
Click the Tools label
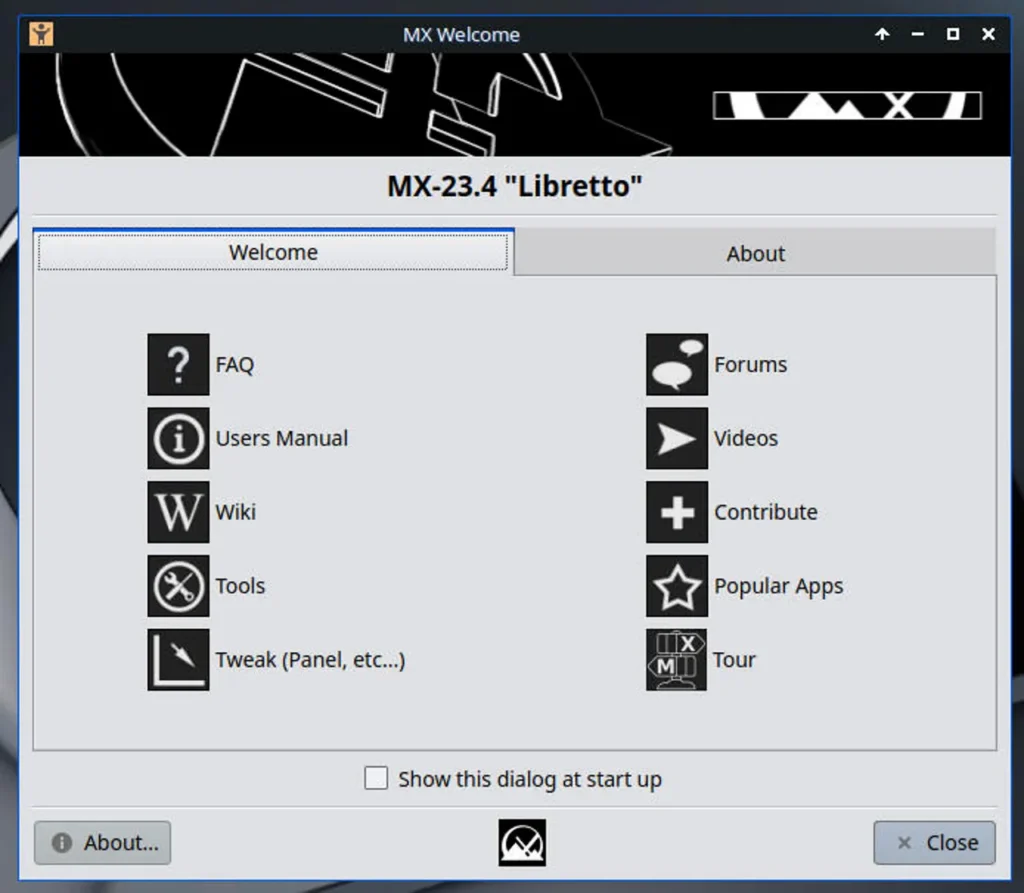(x=240, y=586)
